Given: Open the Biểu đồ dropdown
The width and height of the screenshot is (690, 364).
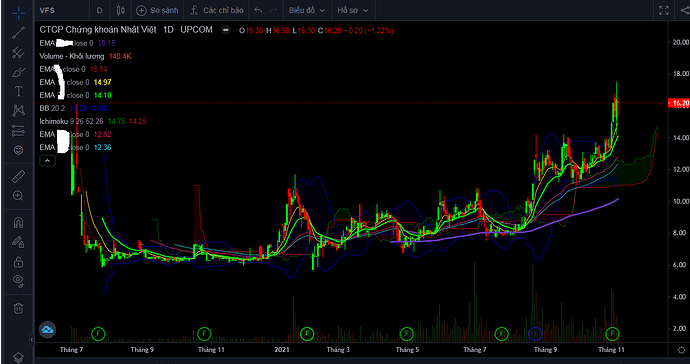Looking at the screenshot, I should [307, 10].
